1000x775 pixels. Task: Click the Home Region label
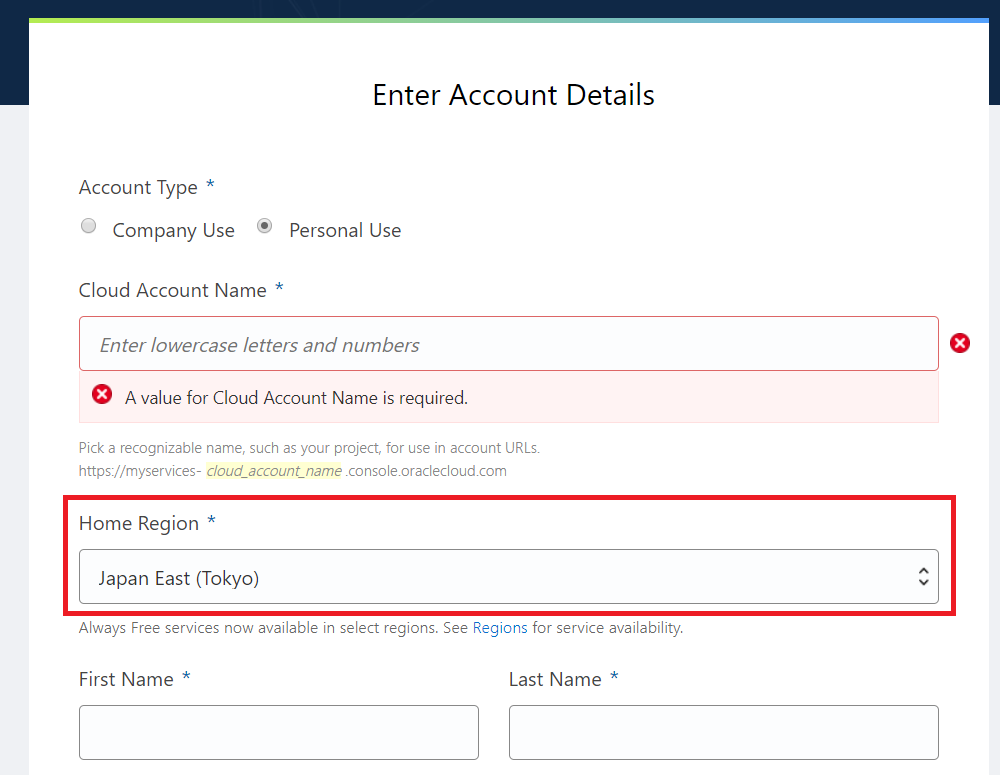coord(139,524)
